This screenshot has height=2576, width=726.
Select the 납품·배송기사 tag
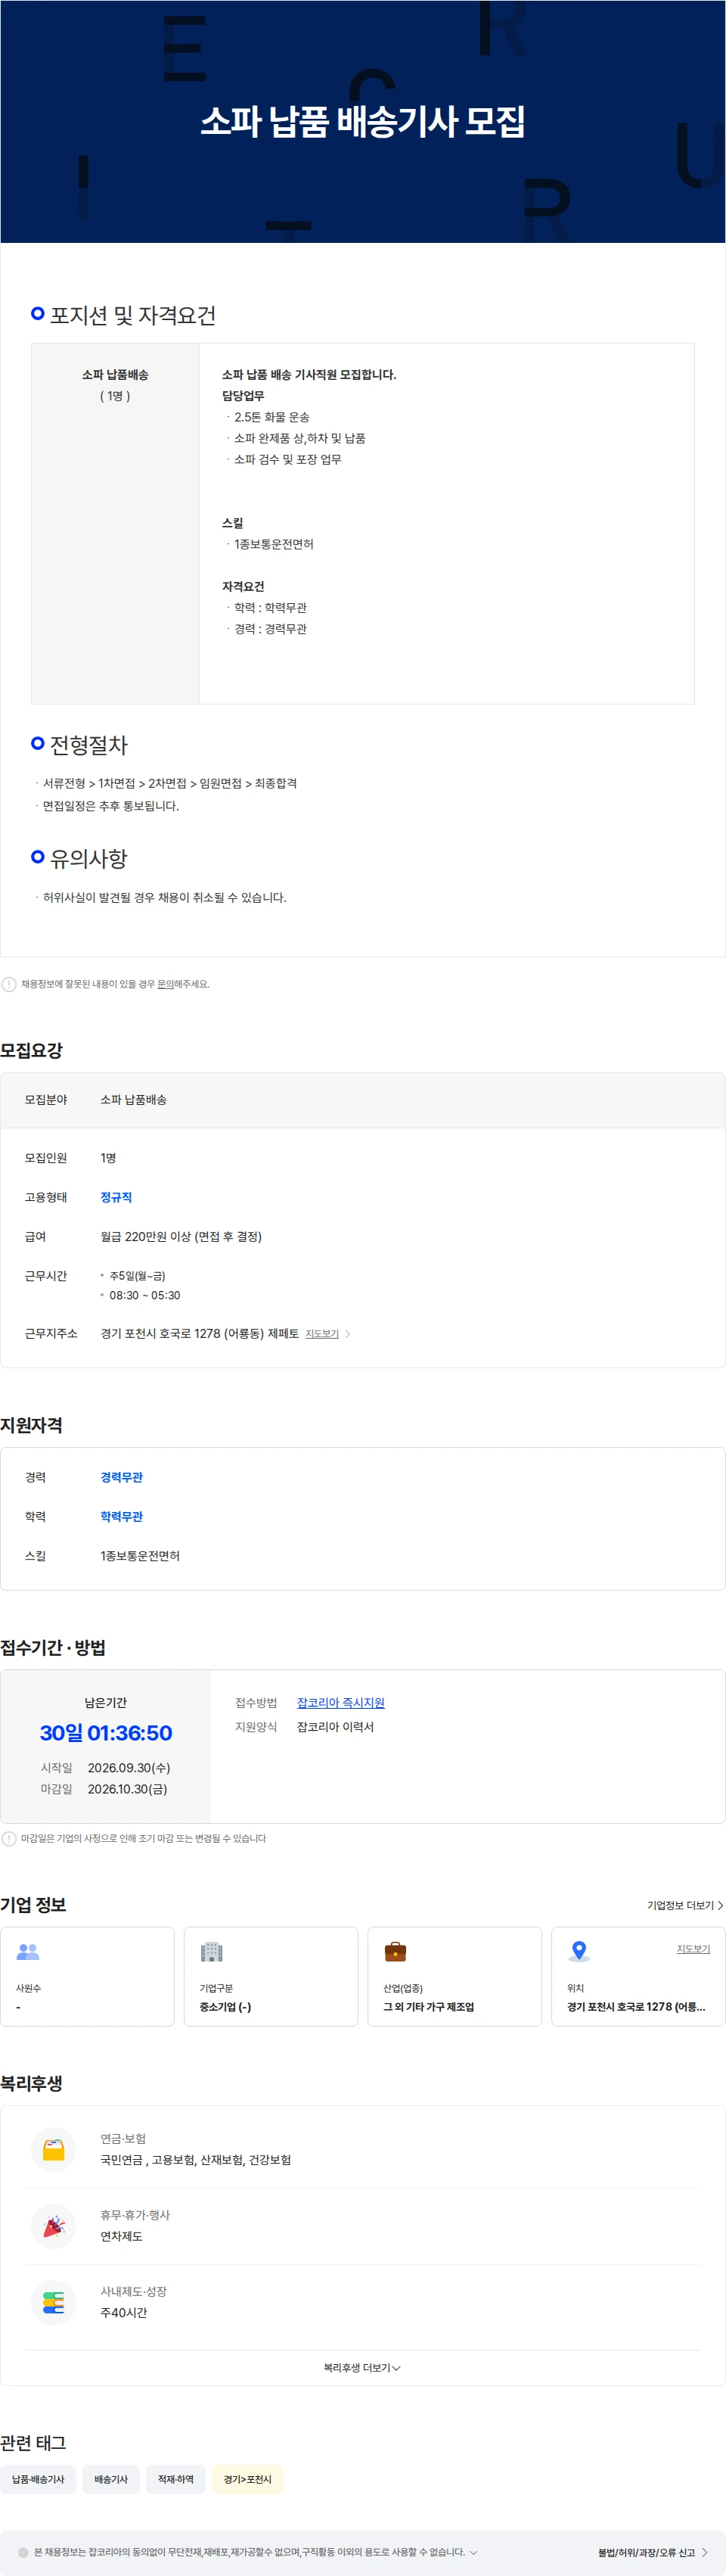38,2479
